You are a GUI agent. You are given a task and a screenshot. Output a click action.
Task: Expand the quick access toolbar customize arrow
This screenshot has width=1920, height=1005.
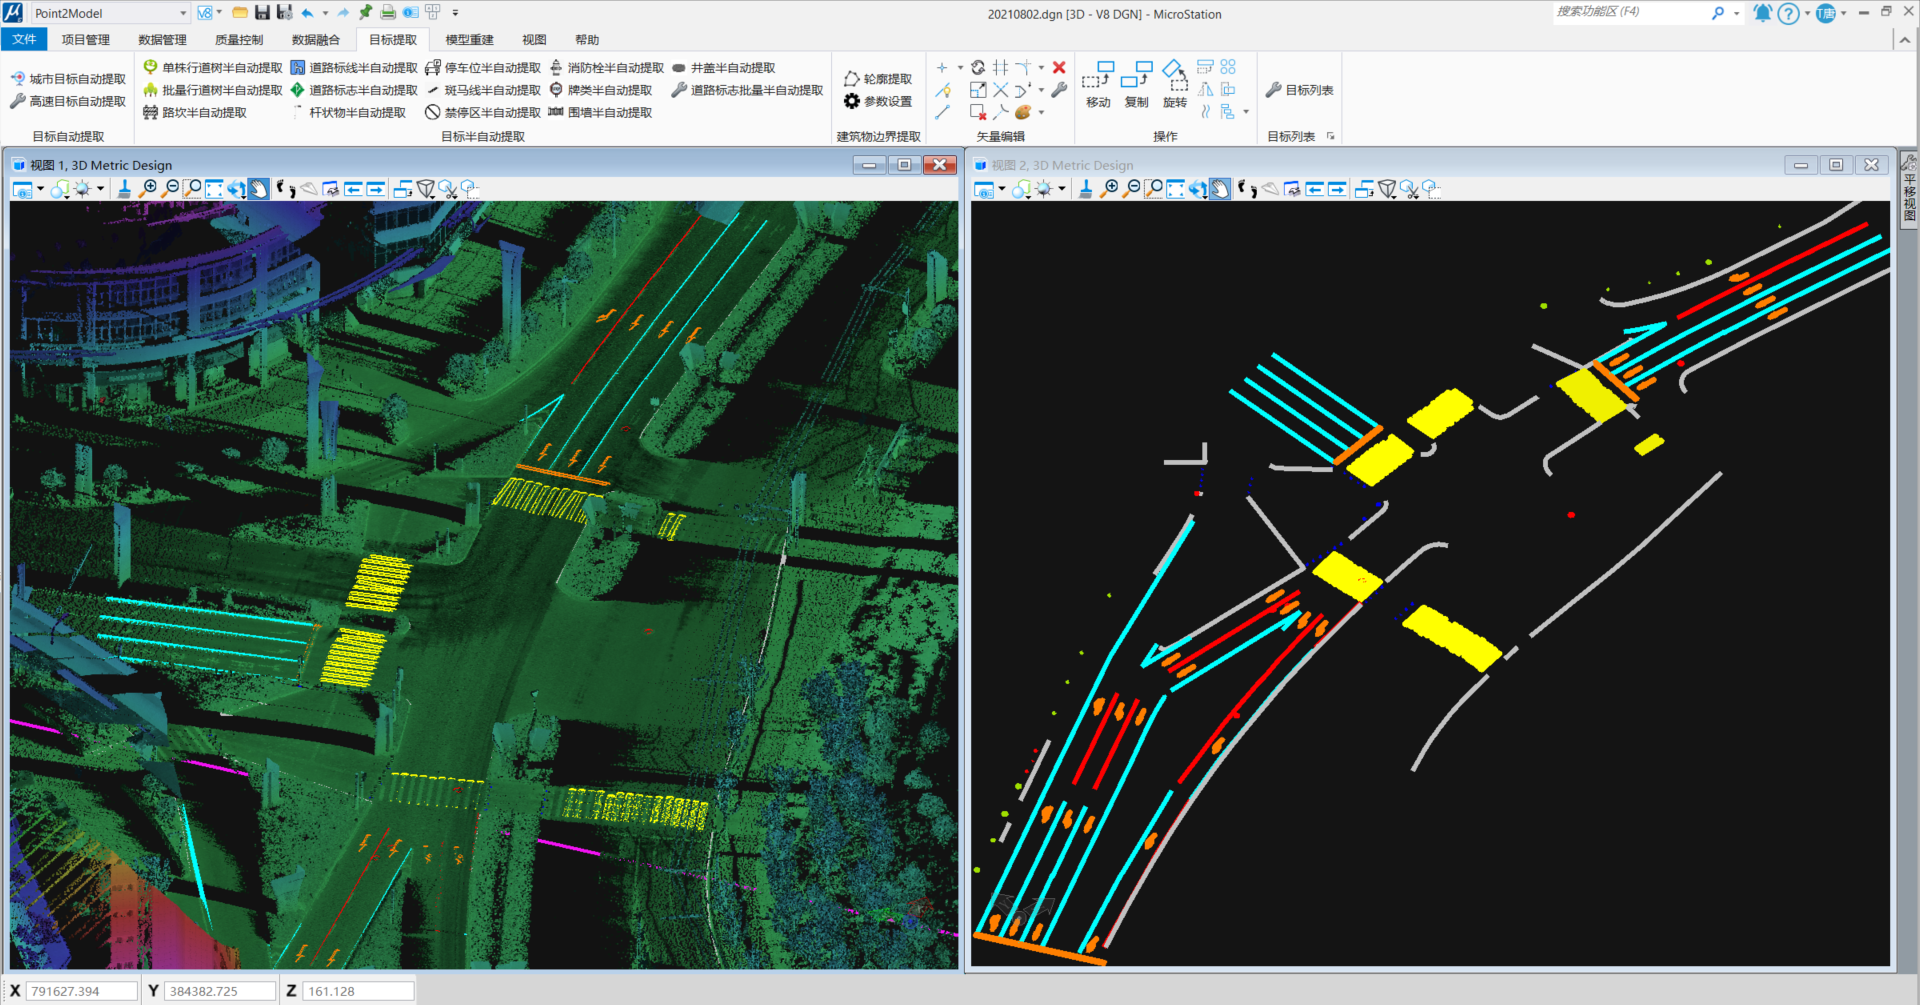click(455, 13)
